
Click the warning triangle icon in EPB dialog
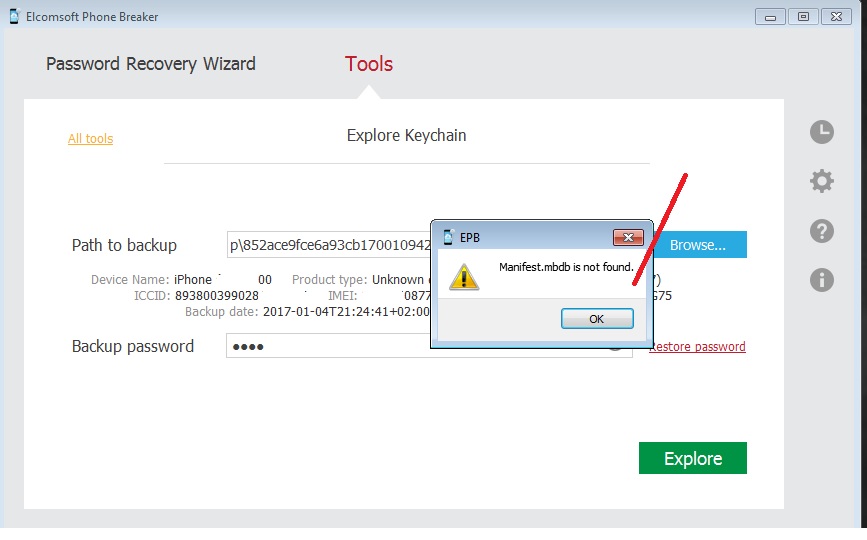(x=463, y=276)
